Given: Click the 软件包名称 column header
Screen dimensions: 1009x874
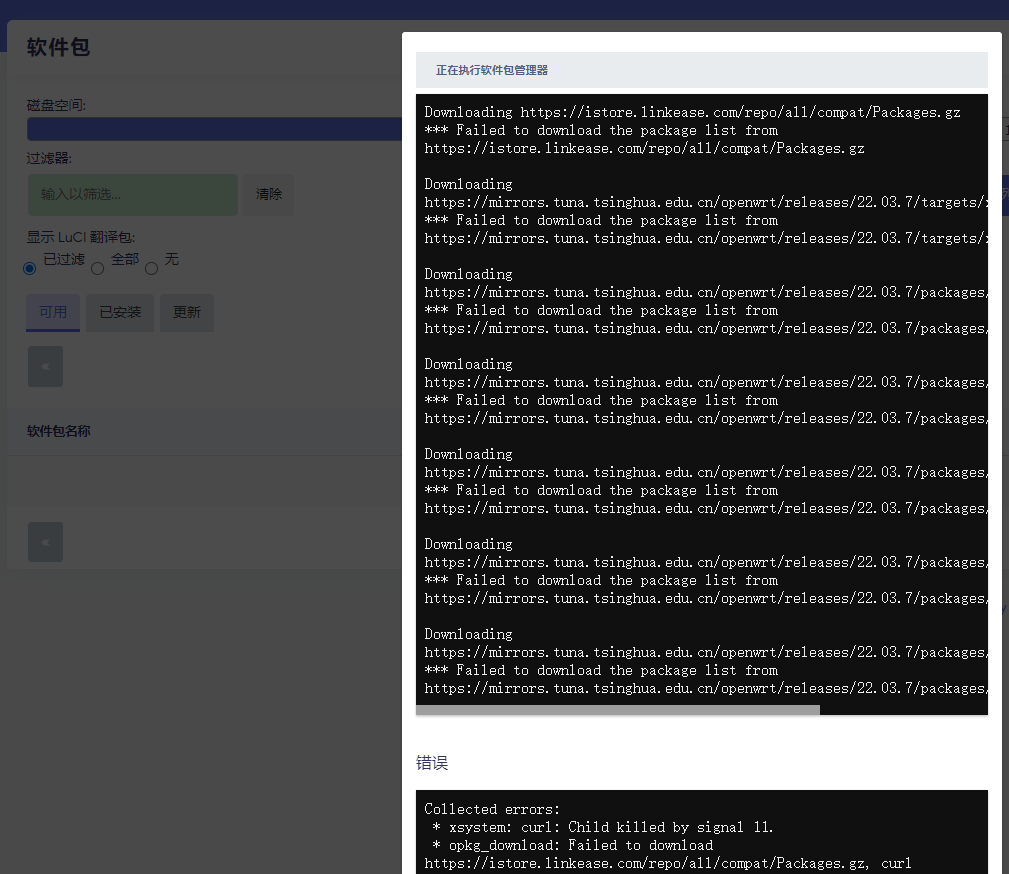Looking at the screenshot, I should click(59, 431).
